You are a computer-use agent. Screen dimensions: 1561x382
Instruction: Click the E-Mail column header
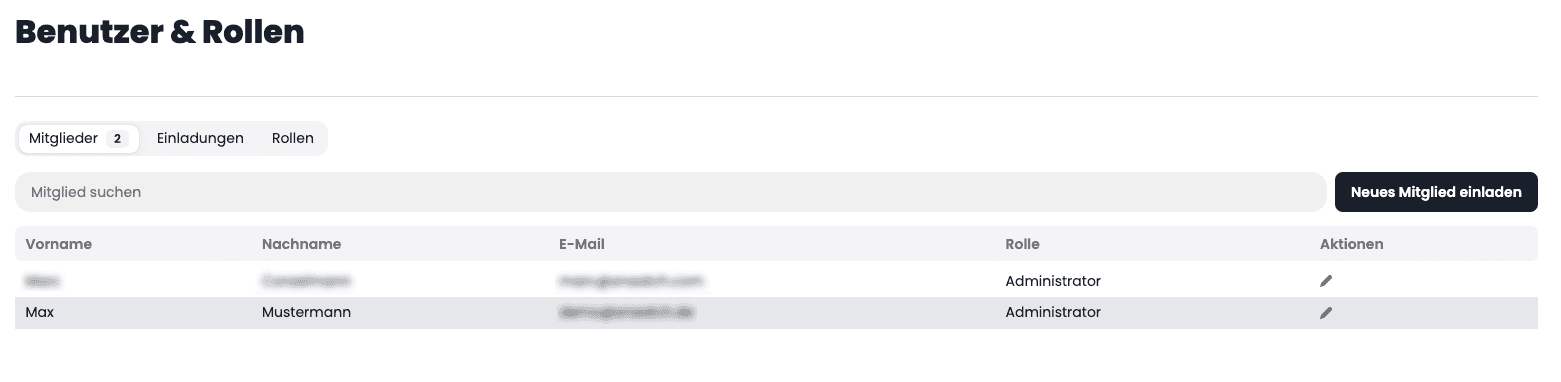(582, 244)
